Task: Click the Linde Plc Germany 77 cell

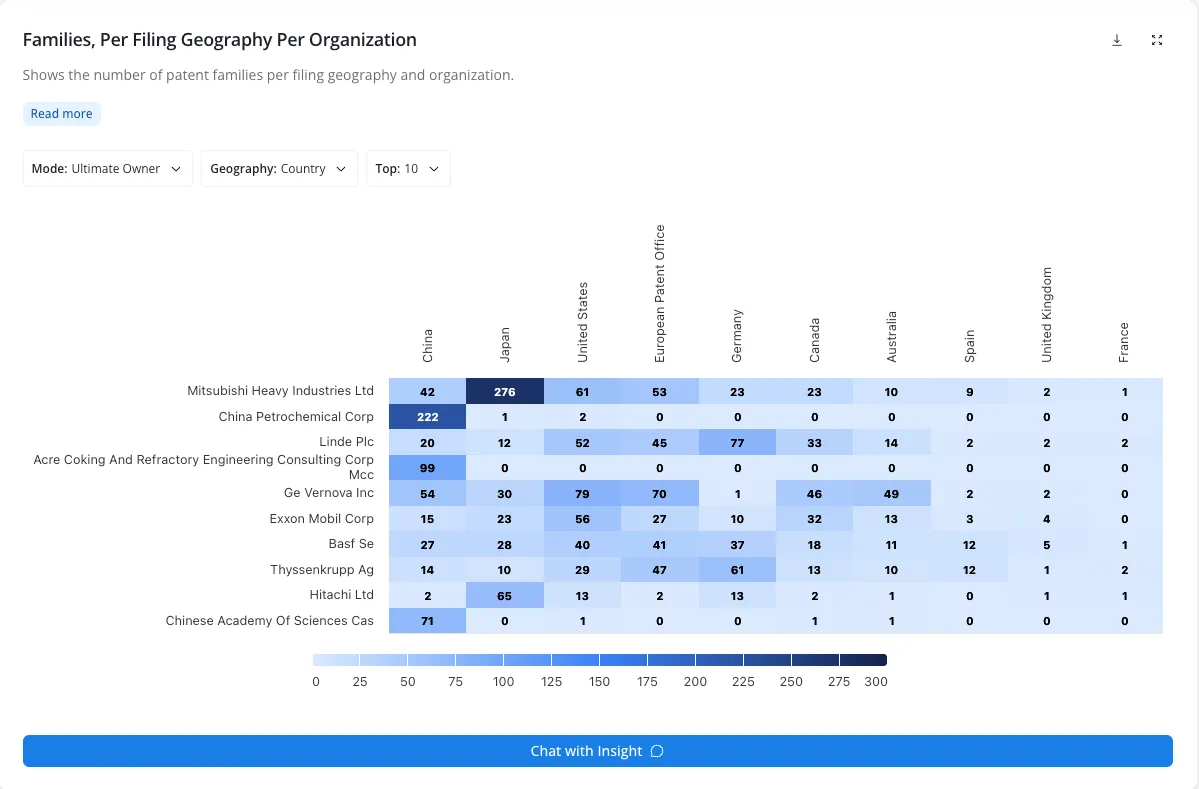Action: (x=737, y=442)
